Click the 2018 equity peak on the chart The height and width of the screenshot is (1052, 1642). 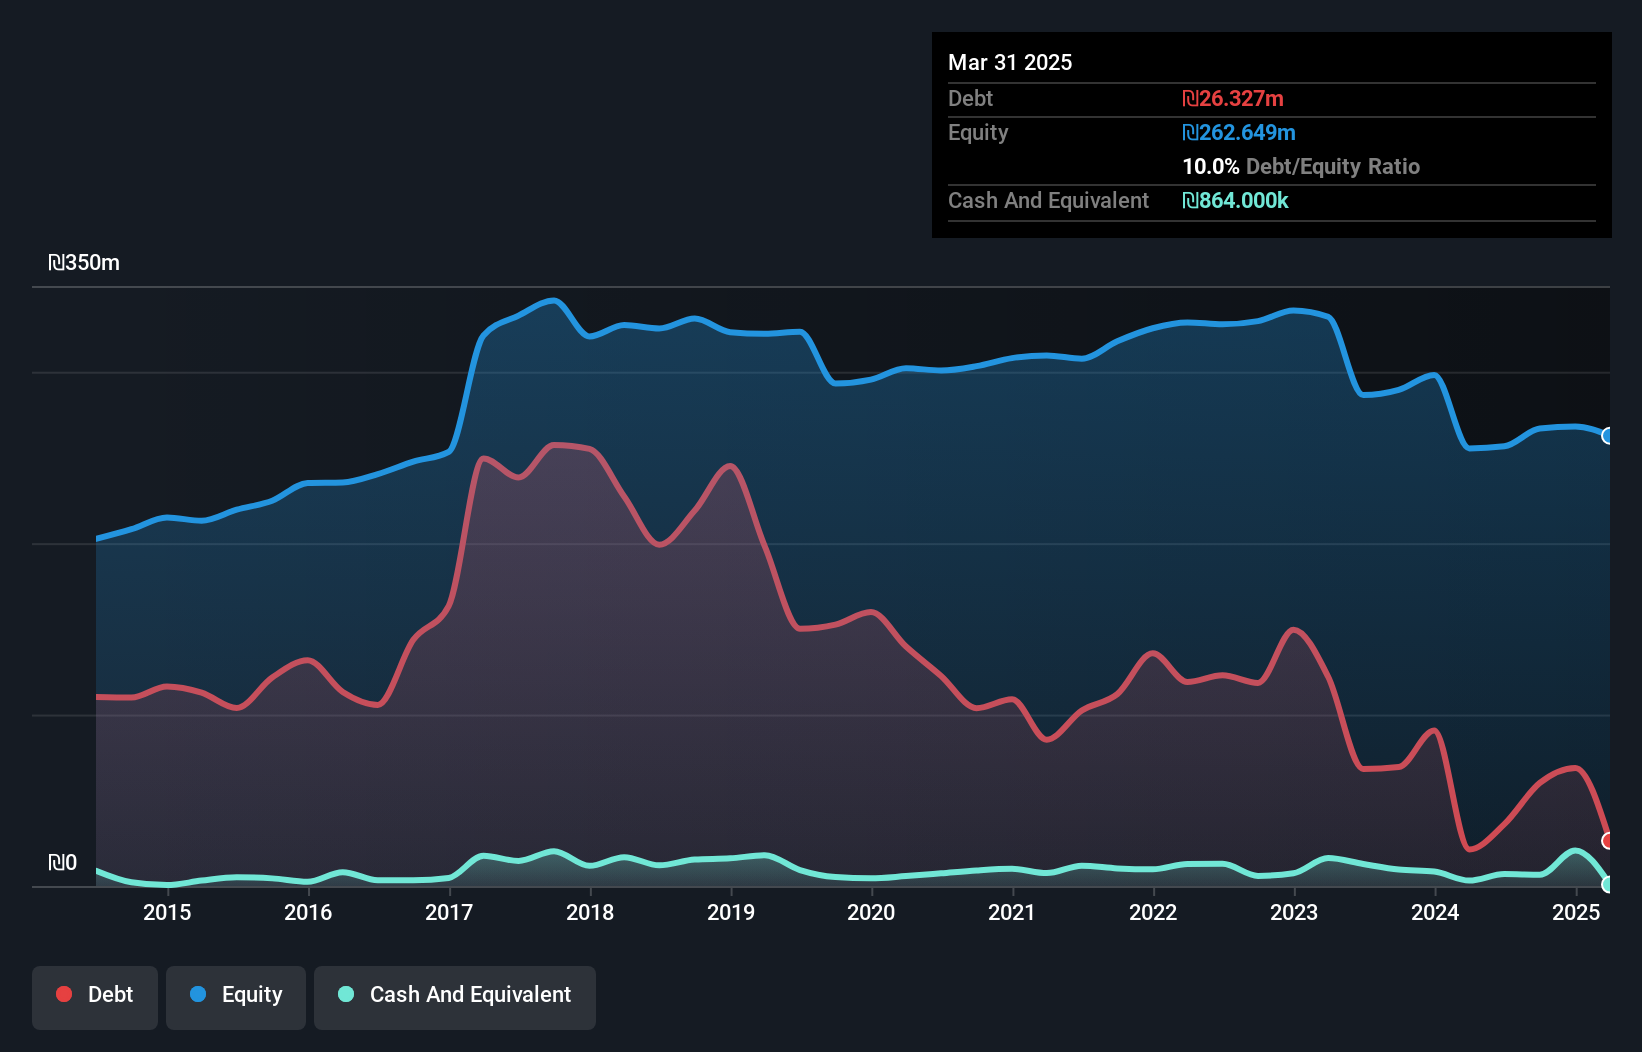click(x=551, y=300)
